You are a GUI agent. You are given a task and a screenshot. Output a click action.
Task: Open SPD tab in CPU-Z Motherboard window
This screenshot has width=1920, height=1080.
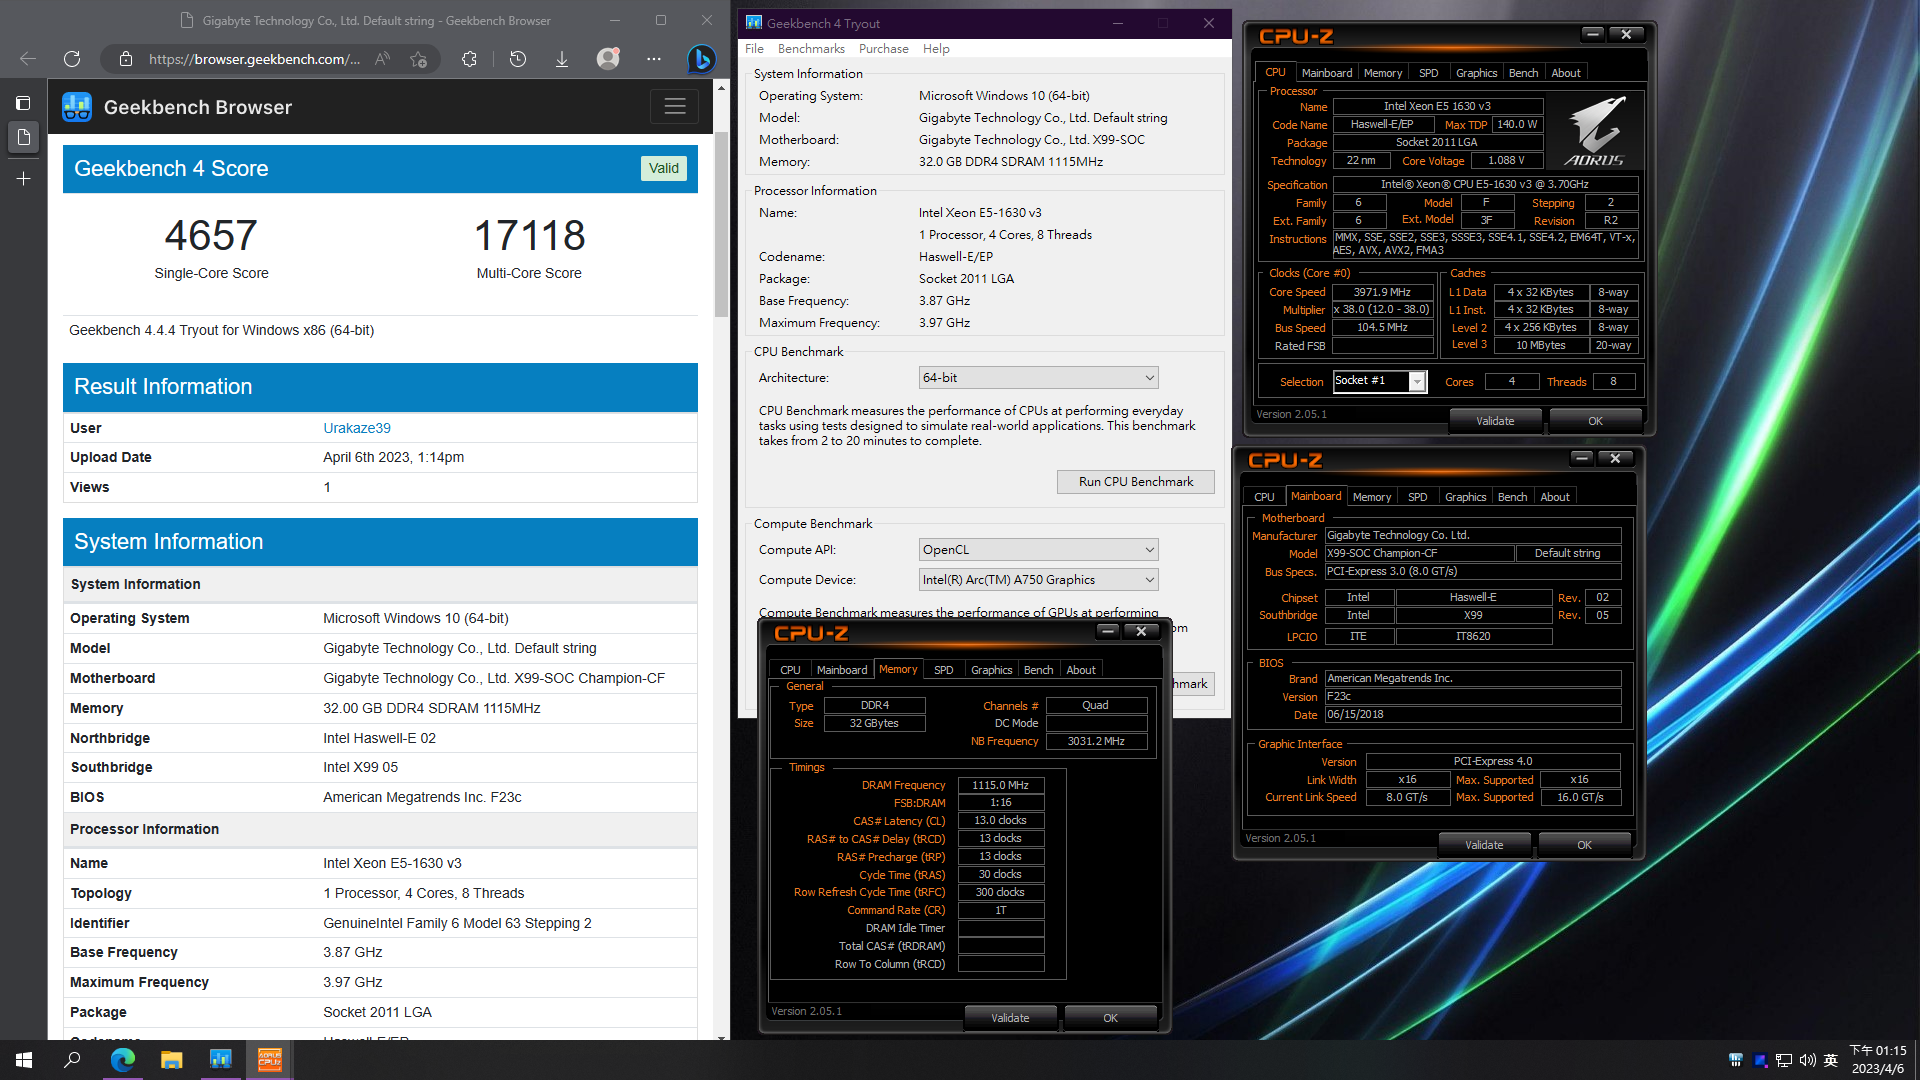point(1417,497)
